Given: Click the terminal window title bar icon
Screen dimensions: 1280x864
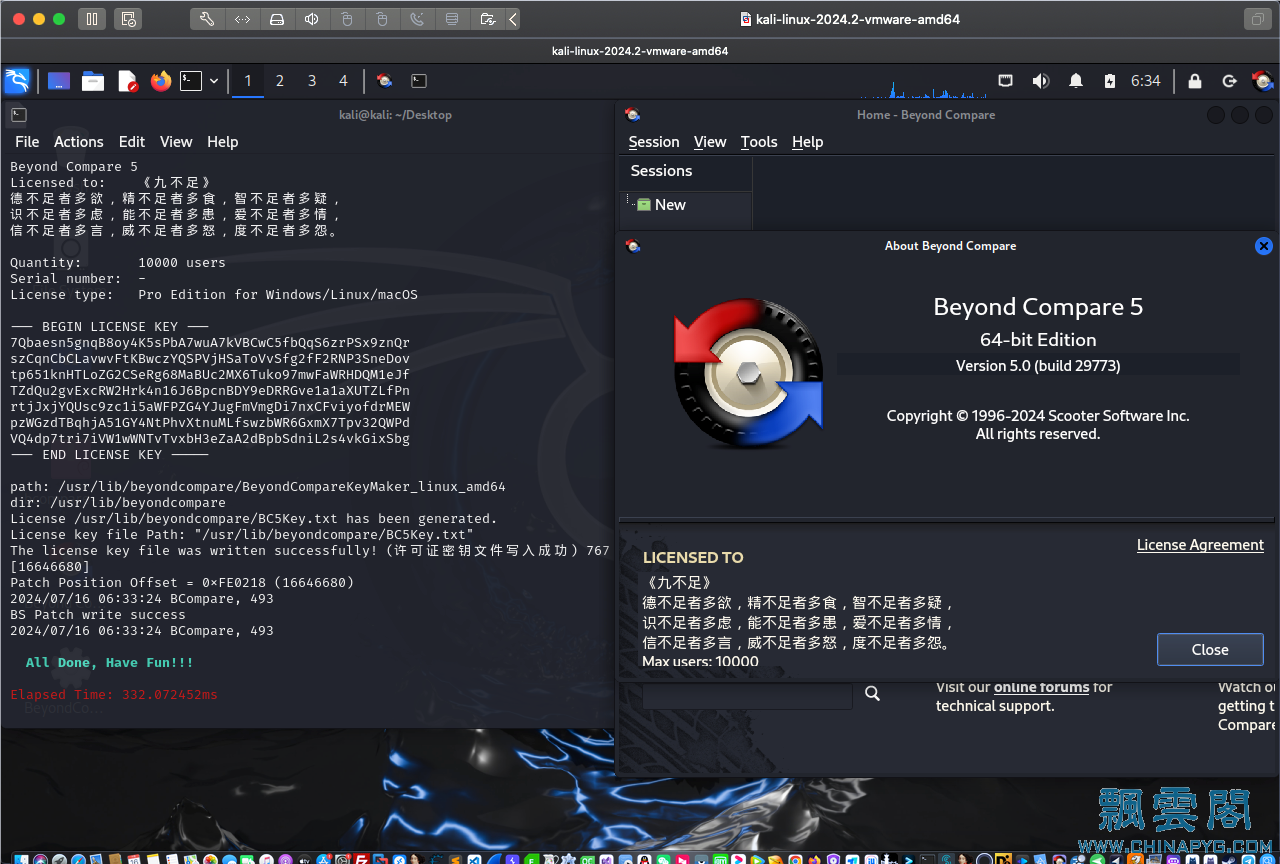Looking at the screenshot, I should [18, 115].
